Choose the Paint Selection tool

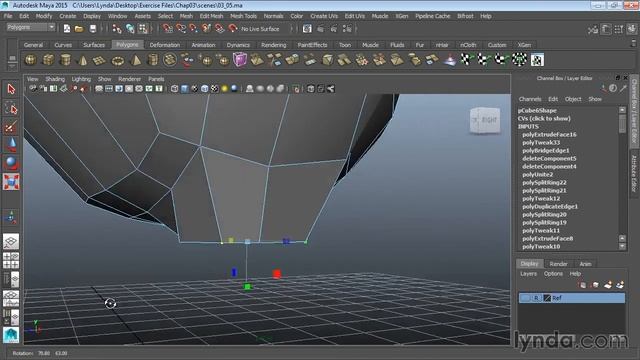pos(11,127)
